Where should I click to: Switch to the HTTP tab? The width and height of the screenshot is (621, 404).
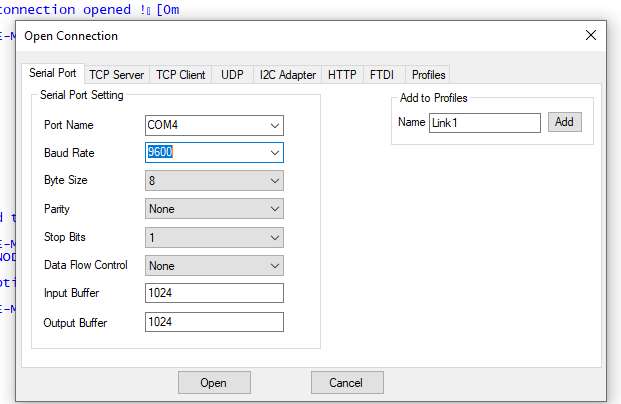click(342, 75)
